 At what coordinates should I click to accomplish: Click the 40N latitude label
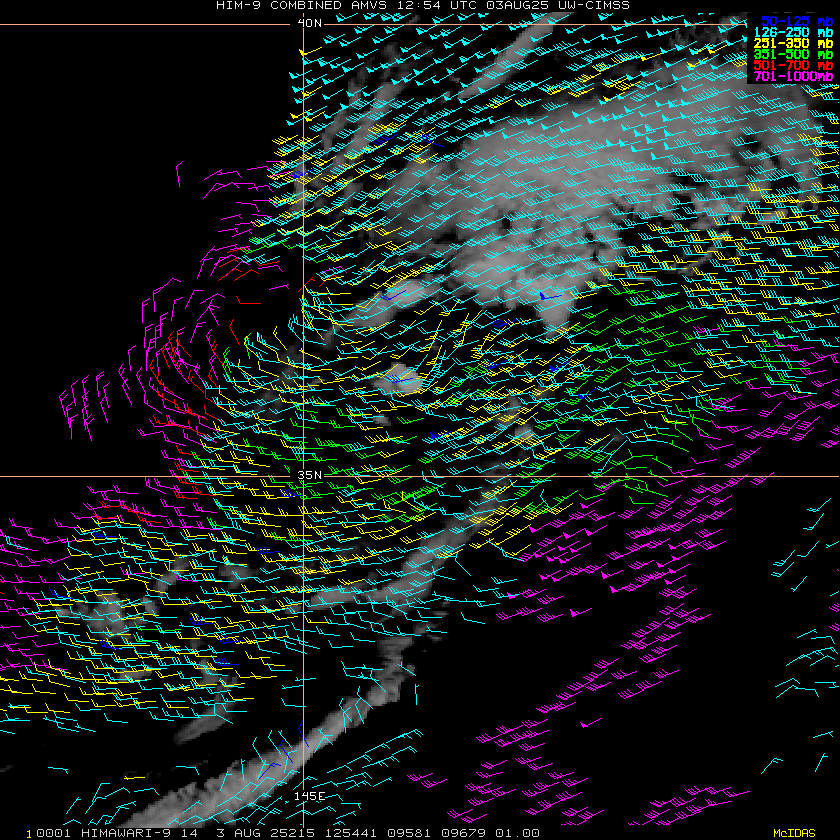pos(311,23)
